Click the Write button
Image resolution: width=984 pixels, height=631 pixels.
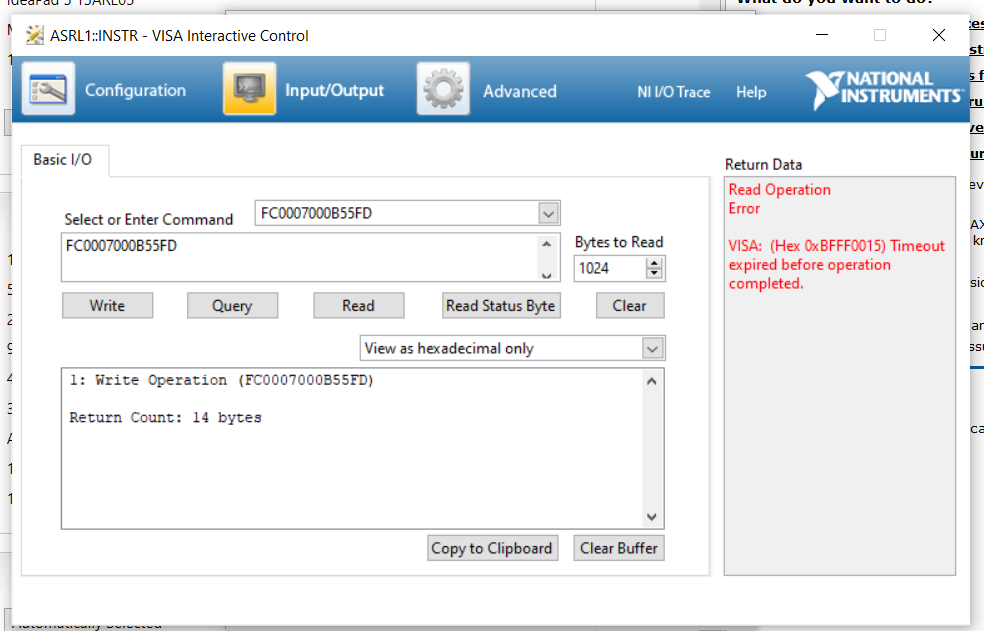point(107,306)
